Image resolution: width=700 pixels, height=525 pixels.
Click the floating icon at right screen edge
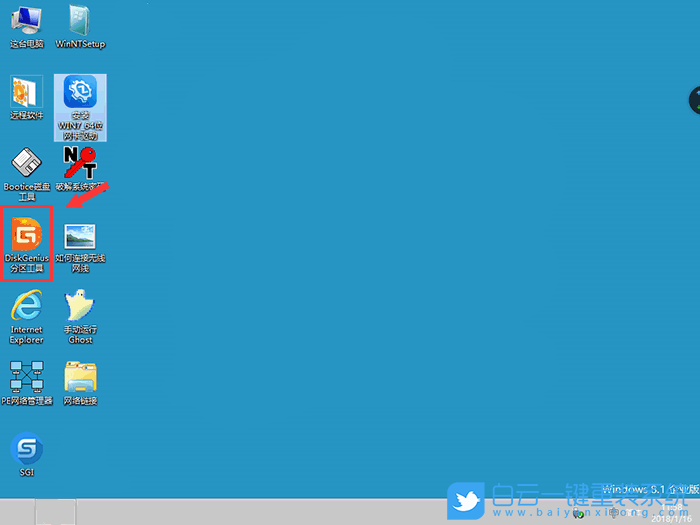coord(693,100)
